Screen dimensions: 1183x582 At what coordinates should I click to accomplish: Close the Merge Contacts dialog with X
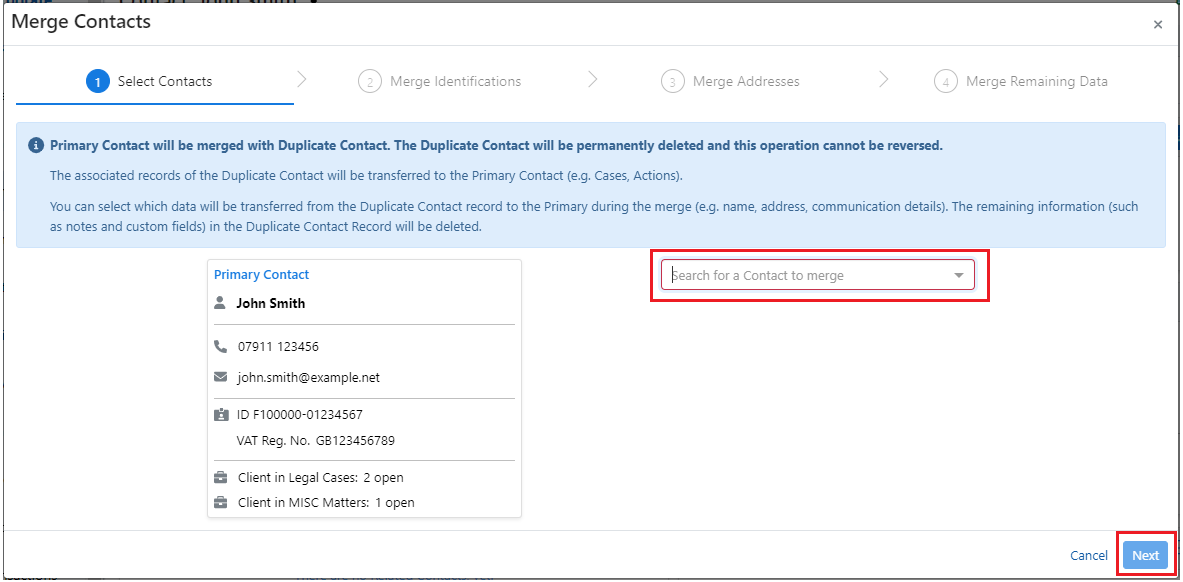(1158, 25)
